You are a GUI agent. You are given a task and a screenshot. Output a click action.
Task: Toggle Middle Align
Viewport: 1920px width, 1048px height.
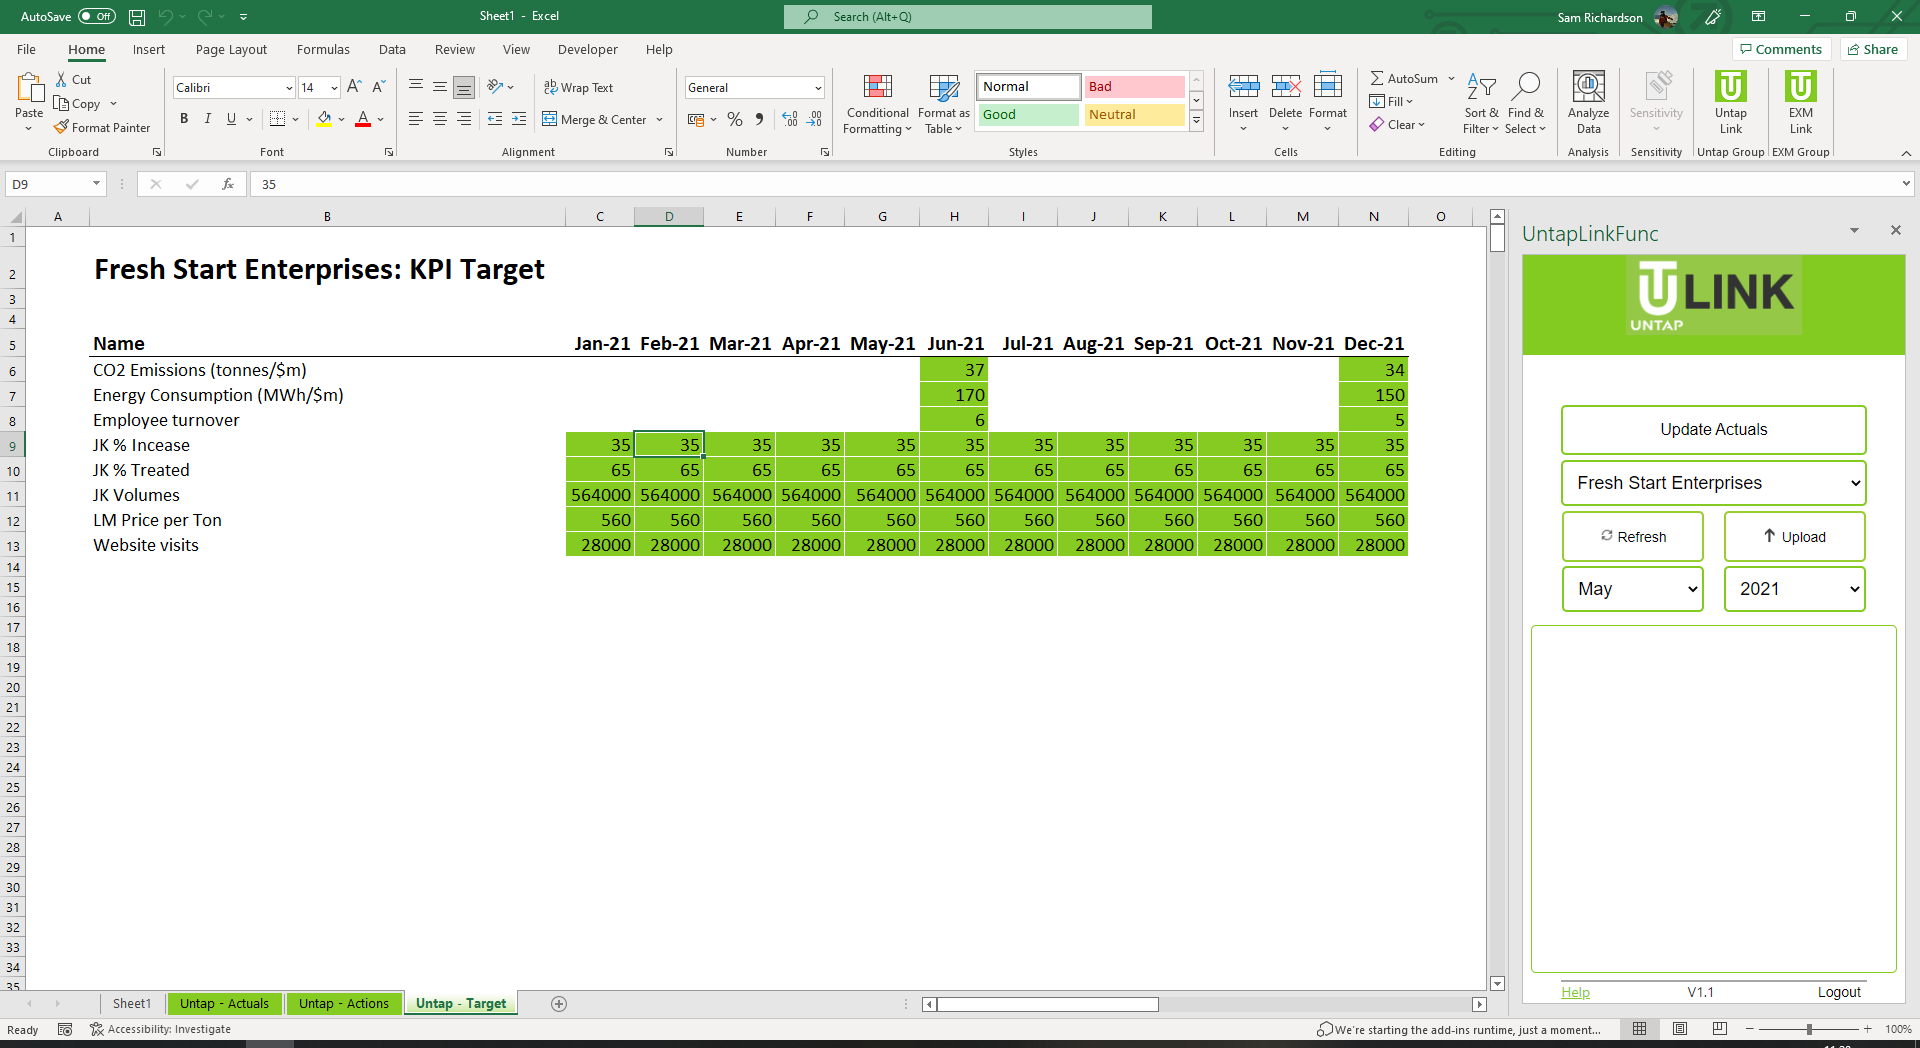pos(440,87)
